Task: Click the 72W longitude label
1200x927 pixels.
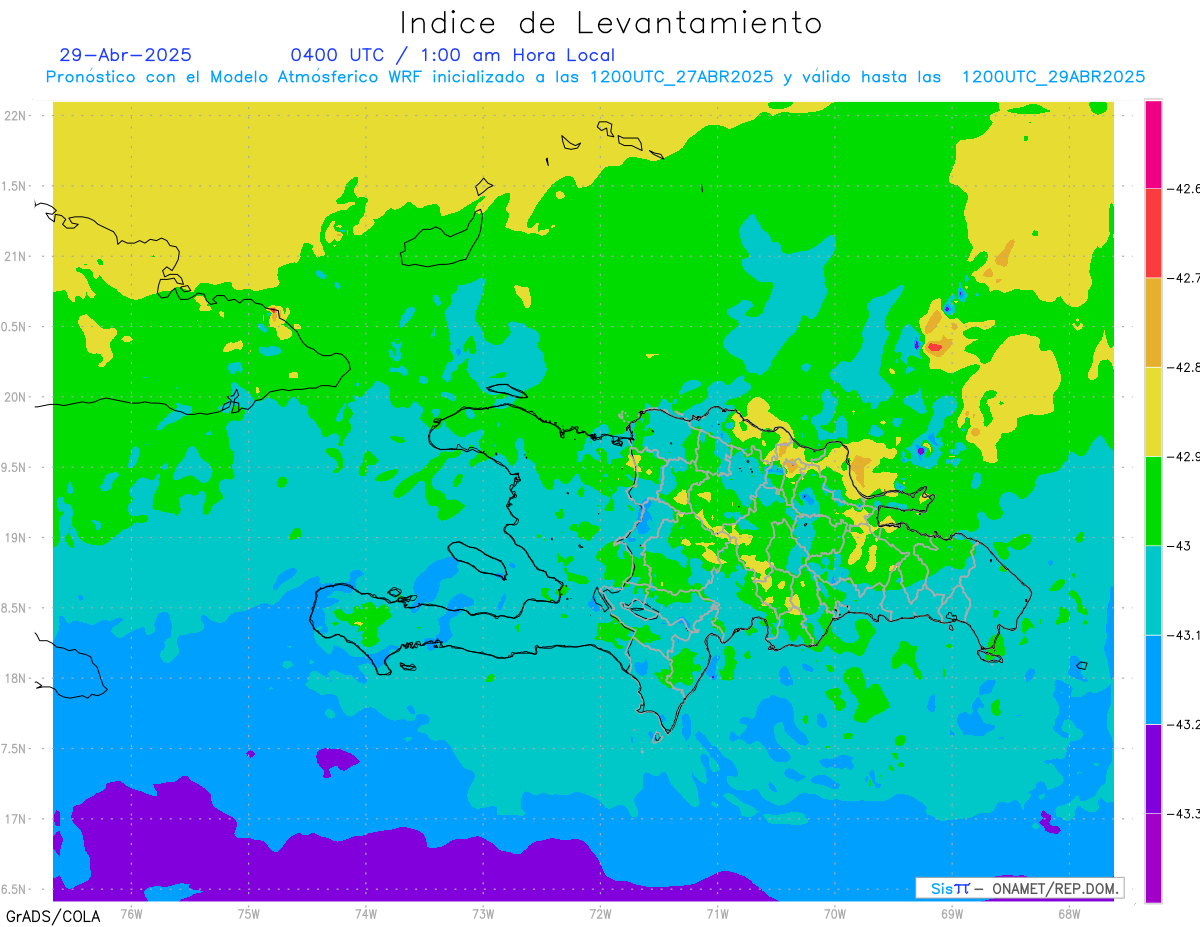Action: point(600,913)
